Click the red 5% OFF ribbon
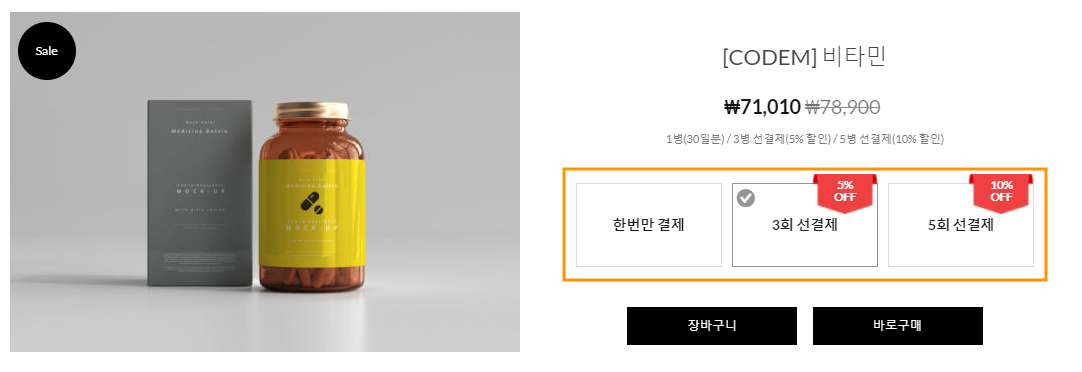Image resolution: width=1082 pixels, height=372 pixels. point(845,190)
